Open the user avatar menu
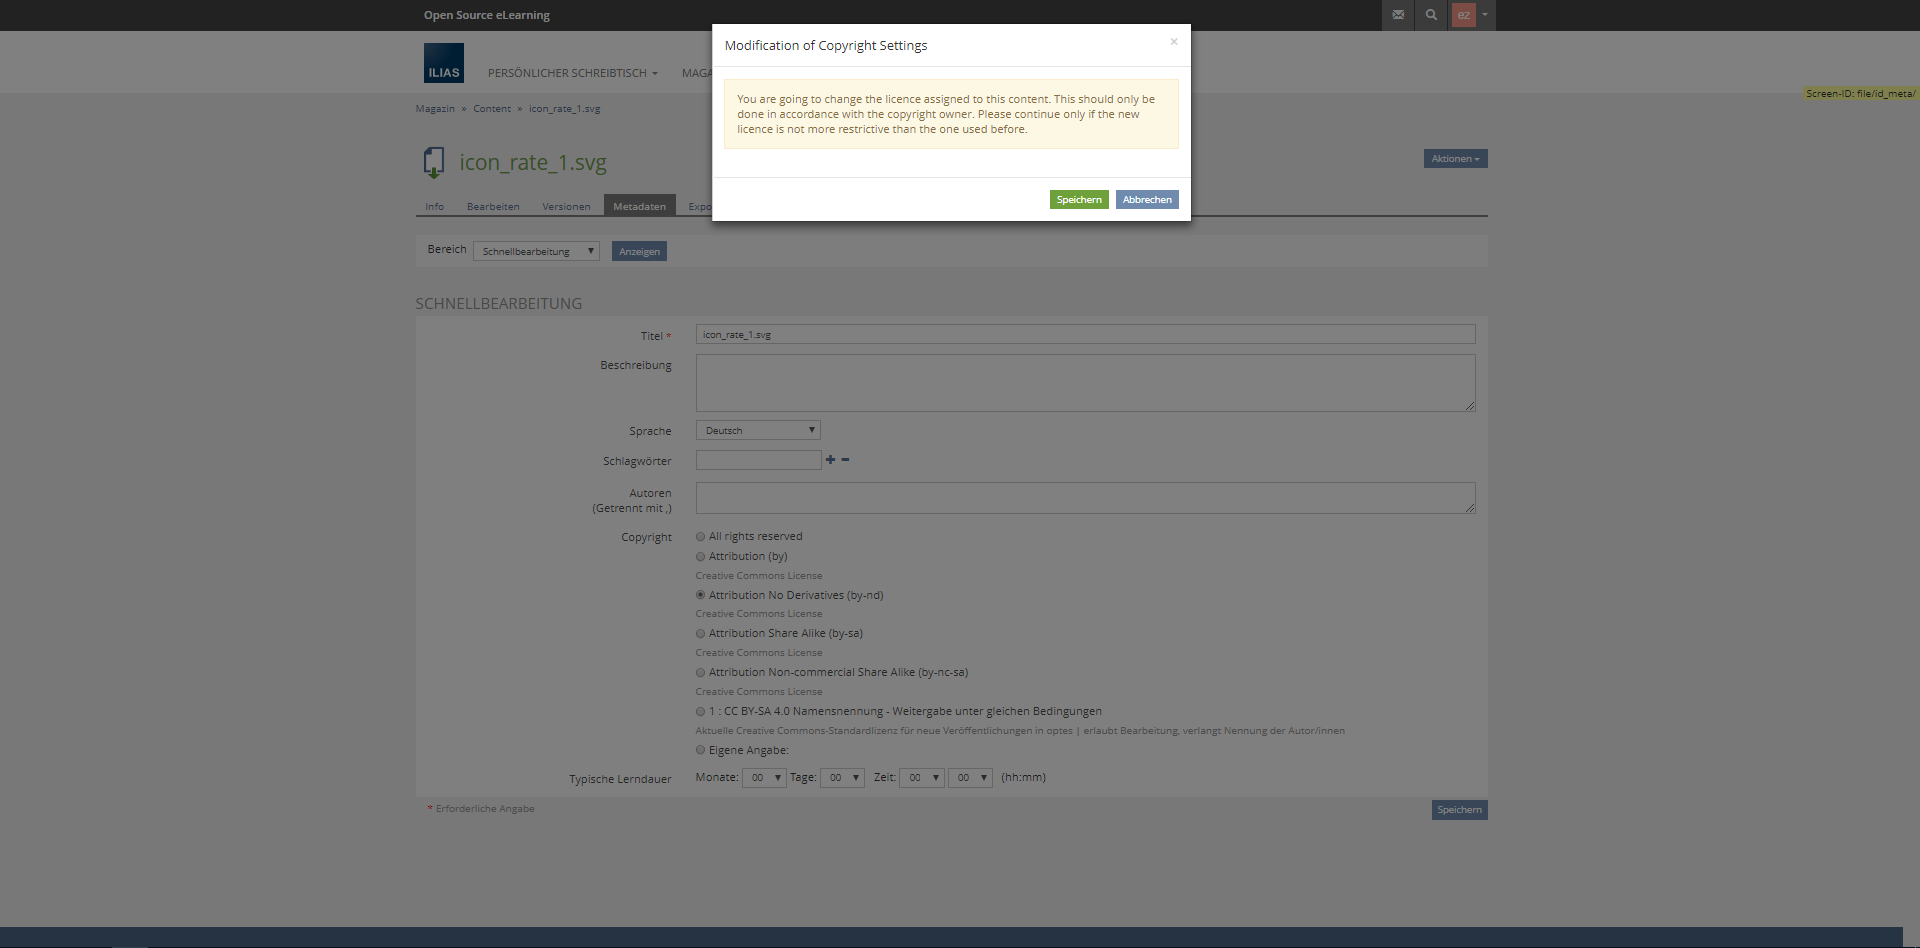This screenshot has width=1920, height=948. coord(1463,15)
